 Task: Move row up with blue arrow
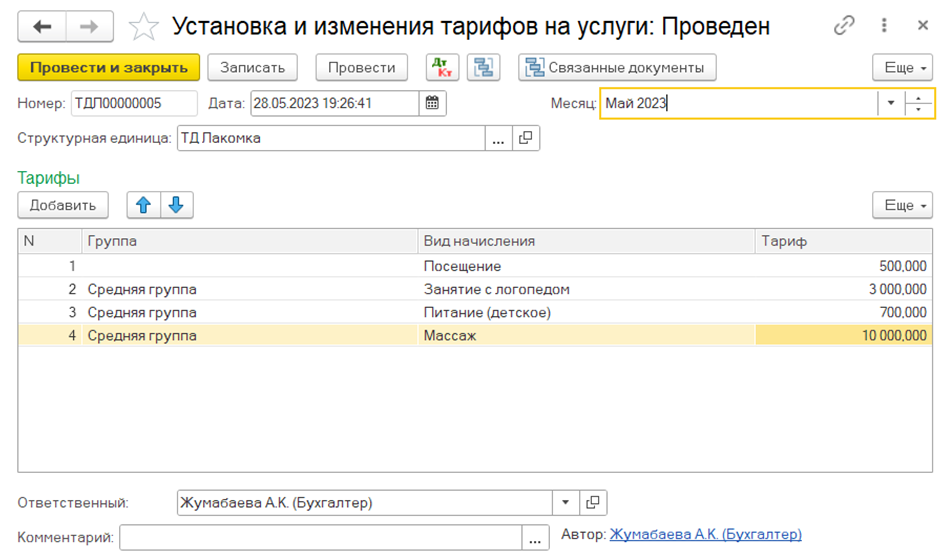point(143,205)
